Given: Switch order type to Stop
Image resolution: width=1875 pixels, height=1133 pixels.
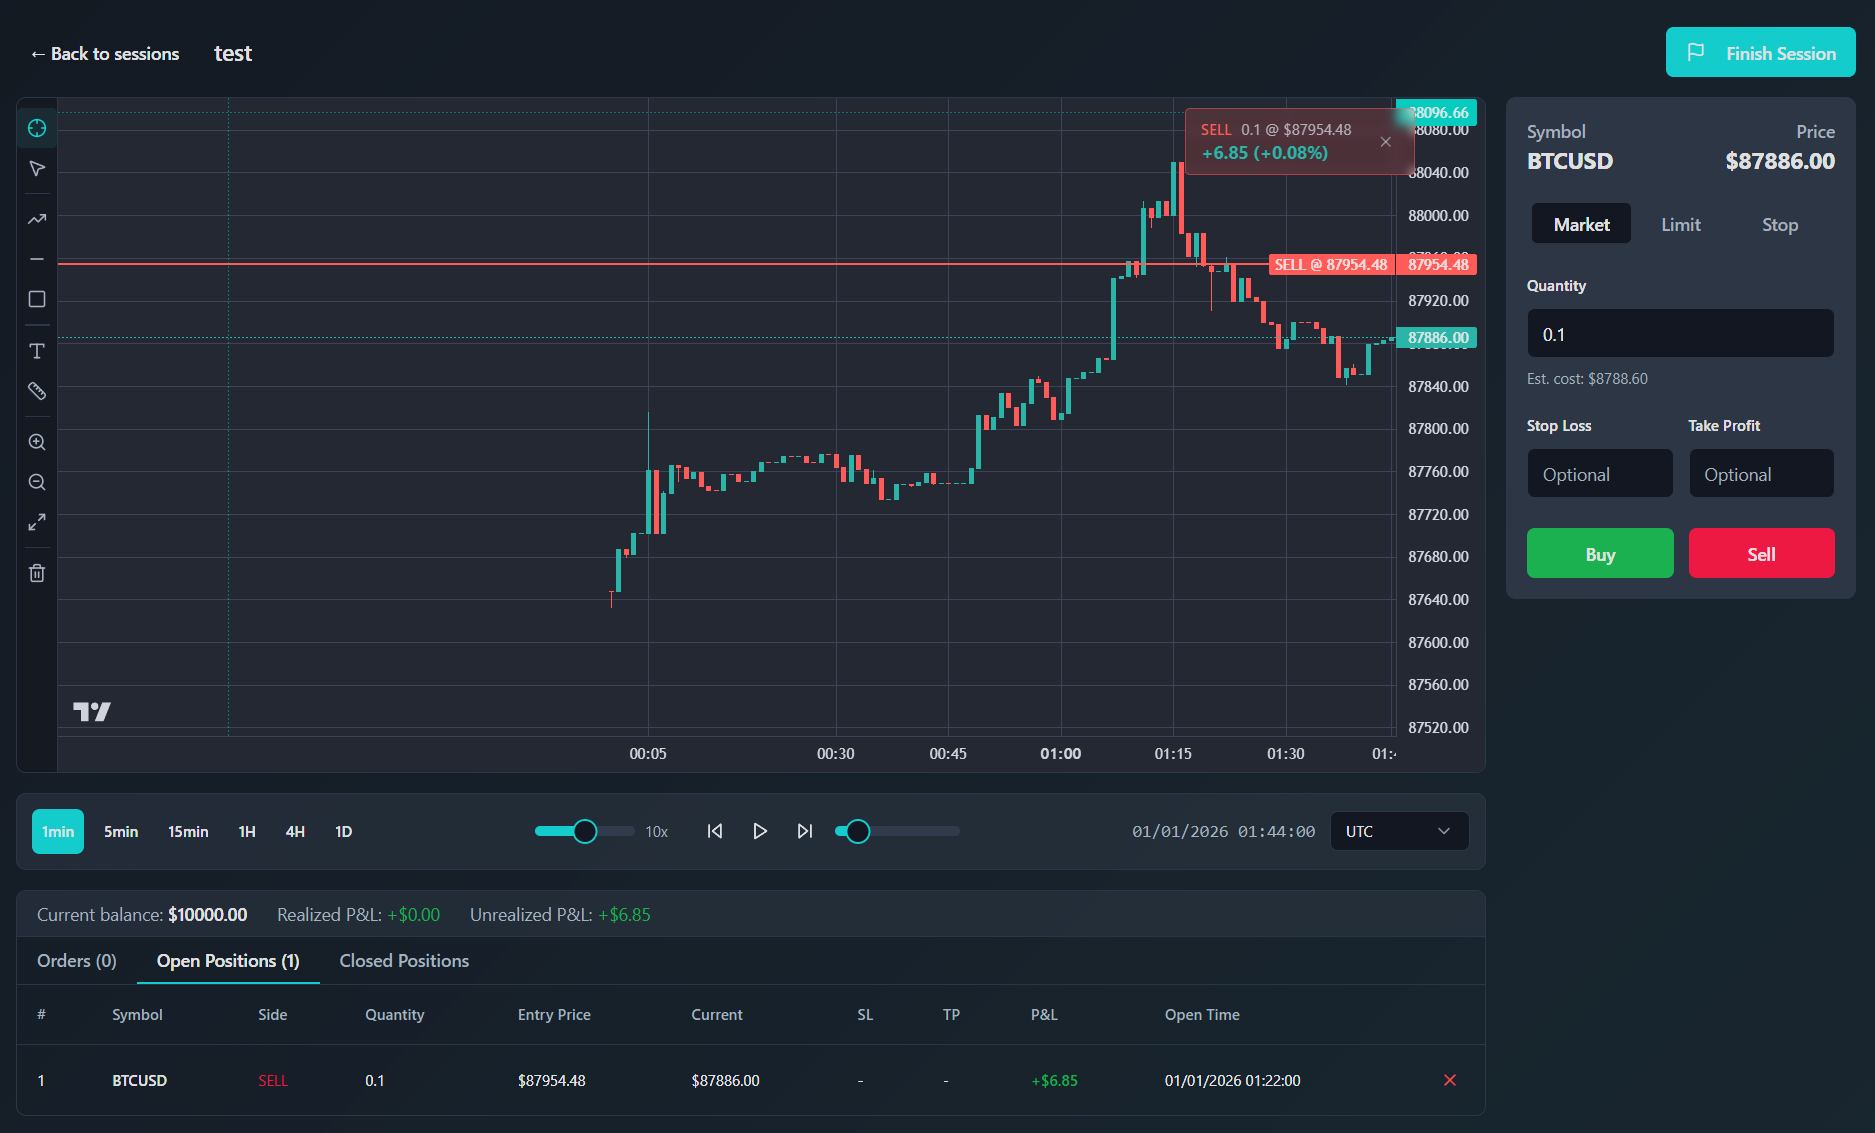Looking at the screenshot, I should coord(1780,224).
